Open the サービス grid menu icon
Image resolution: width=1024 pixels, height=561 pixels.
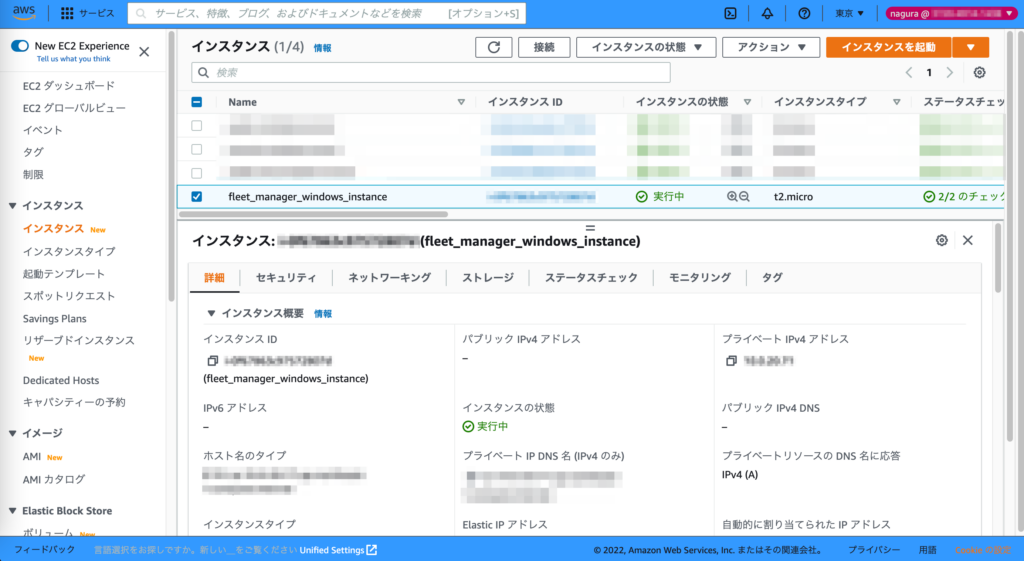pyautogui.click(x=67, y=13)
